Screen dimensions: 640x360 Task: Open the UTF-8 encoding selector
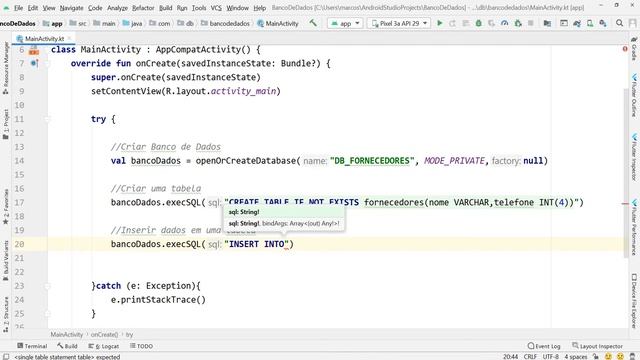(x=550, y=356)
